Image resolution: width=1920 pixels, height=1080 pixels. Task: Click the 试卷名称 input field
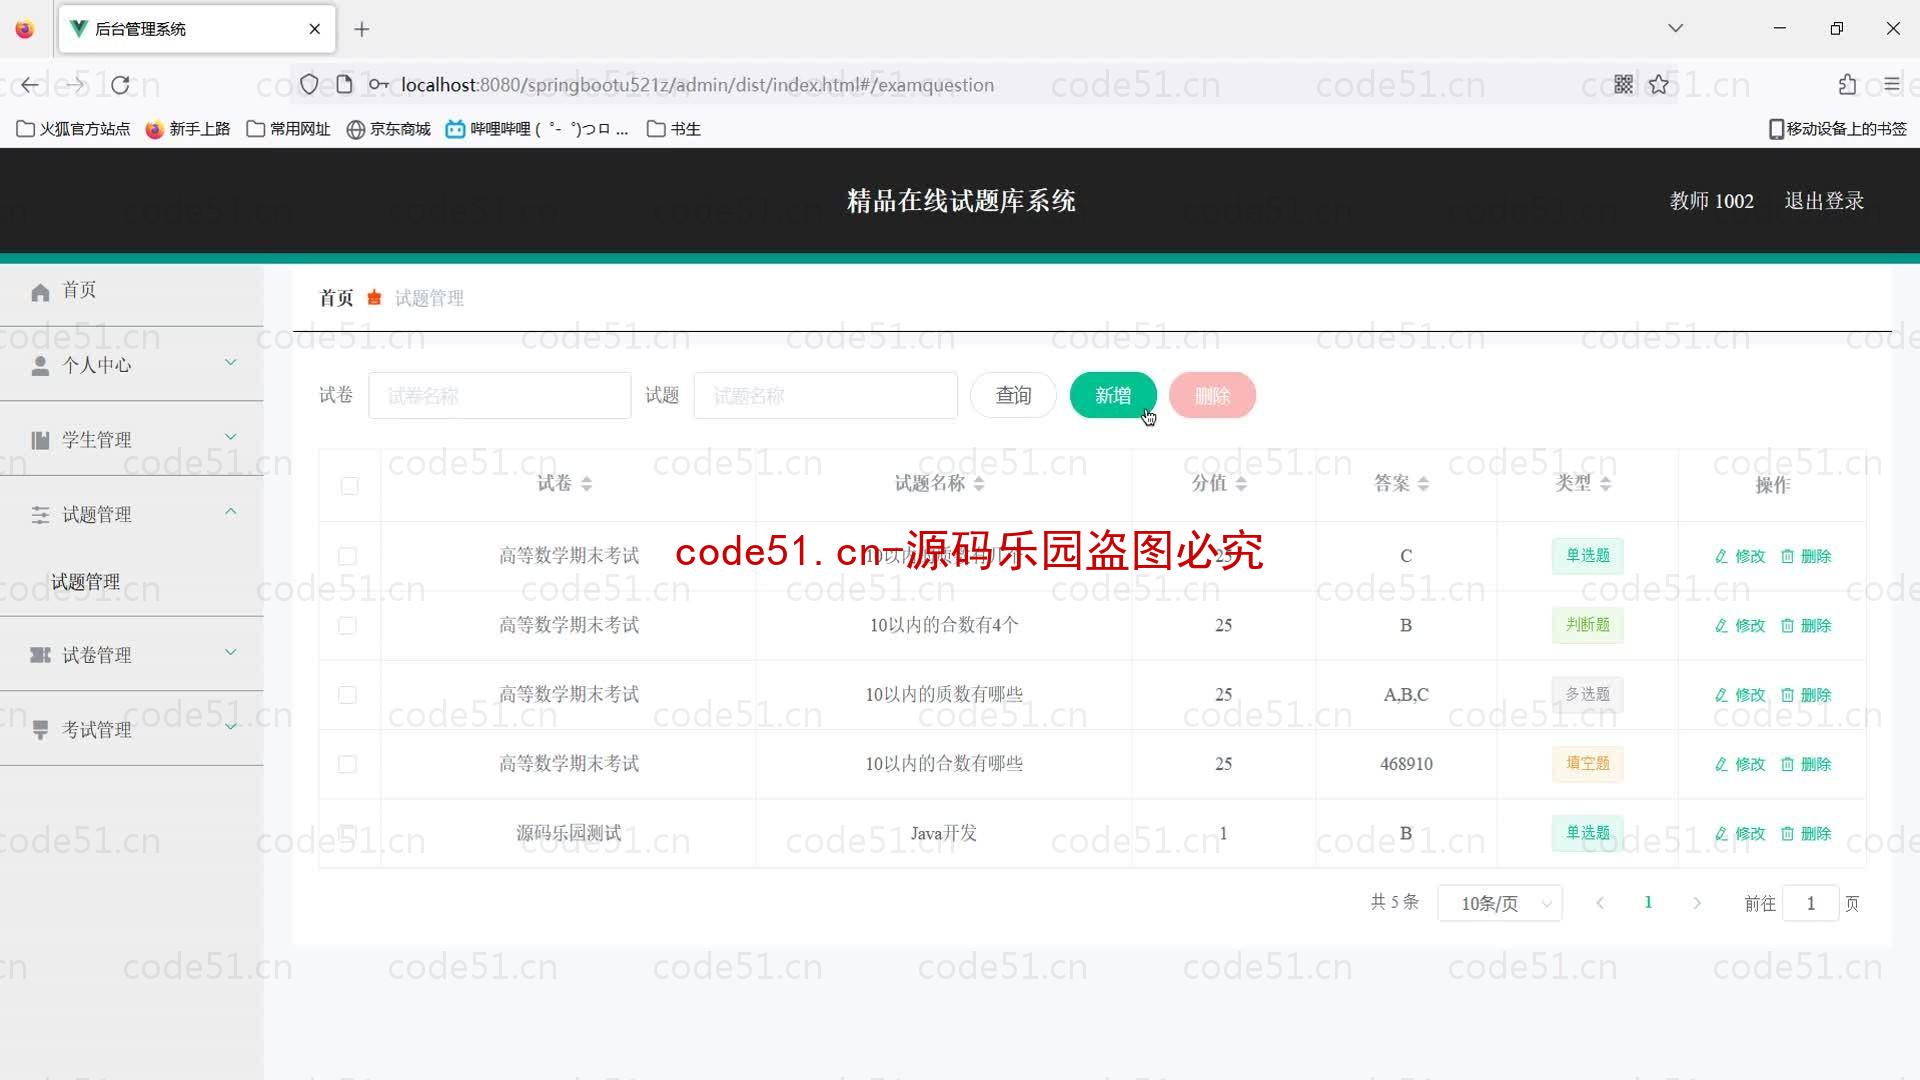(x=500, y=396)
